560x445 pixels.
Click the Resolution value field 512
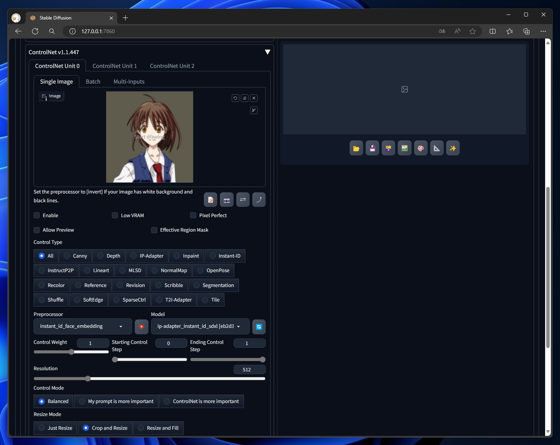[249, 370]
